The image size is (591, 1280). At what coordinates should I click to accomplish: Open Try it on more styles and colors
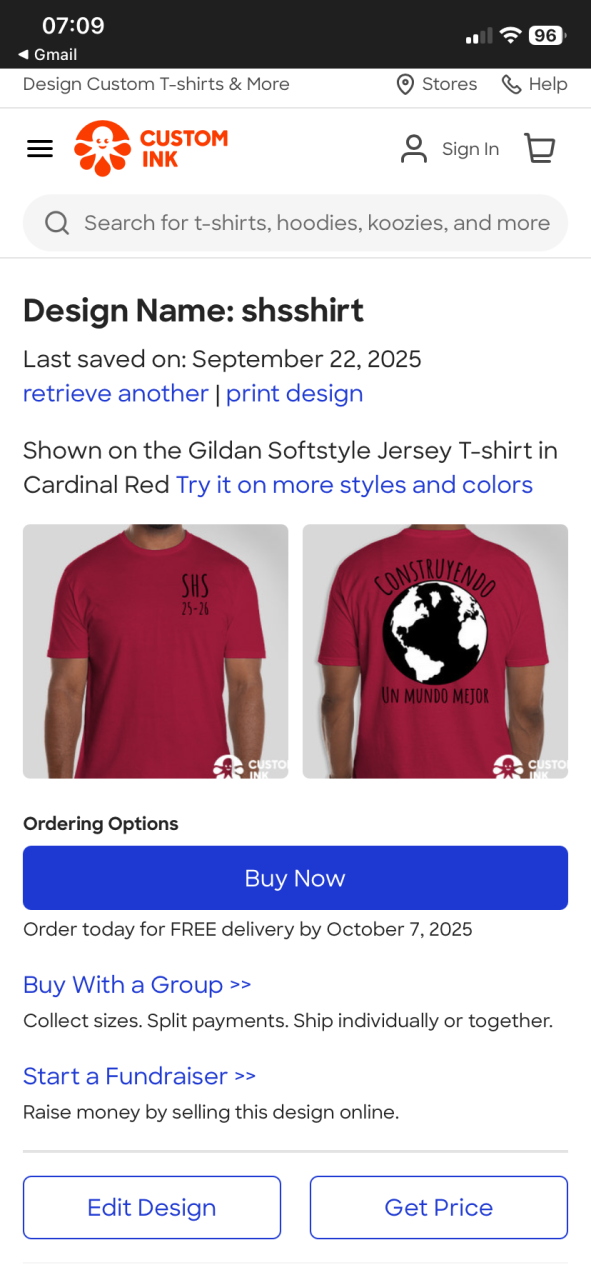click(354, 485)
